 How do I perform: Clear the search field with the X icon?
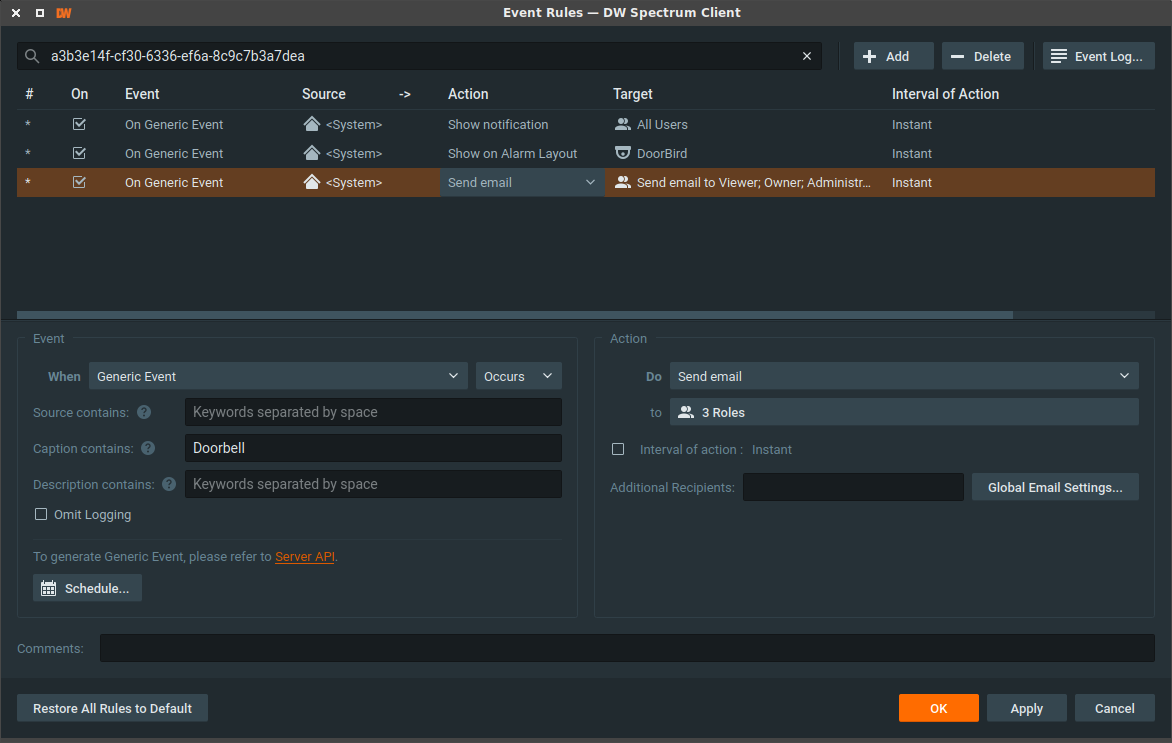pyautogui.click(x=806, y=56)
